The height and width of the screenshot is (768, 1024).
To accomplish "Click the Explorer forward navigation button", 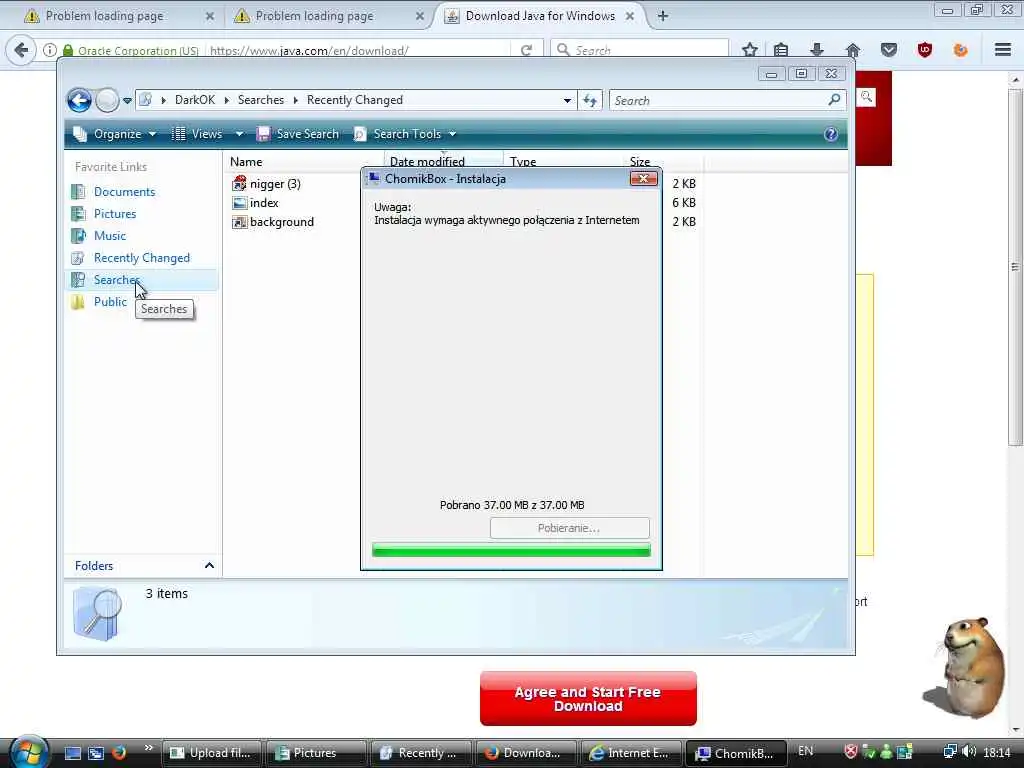I will 106,101.
